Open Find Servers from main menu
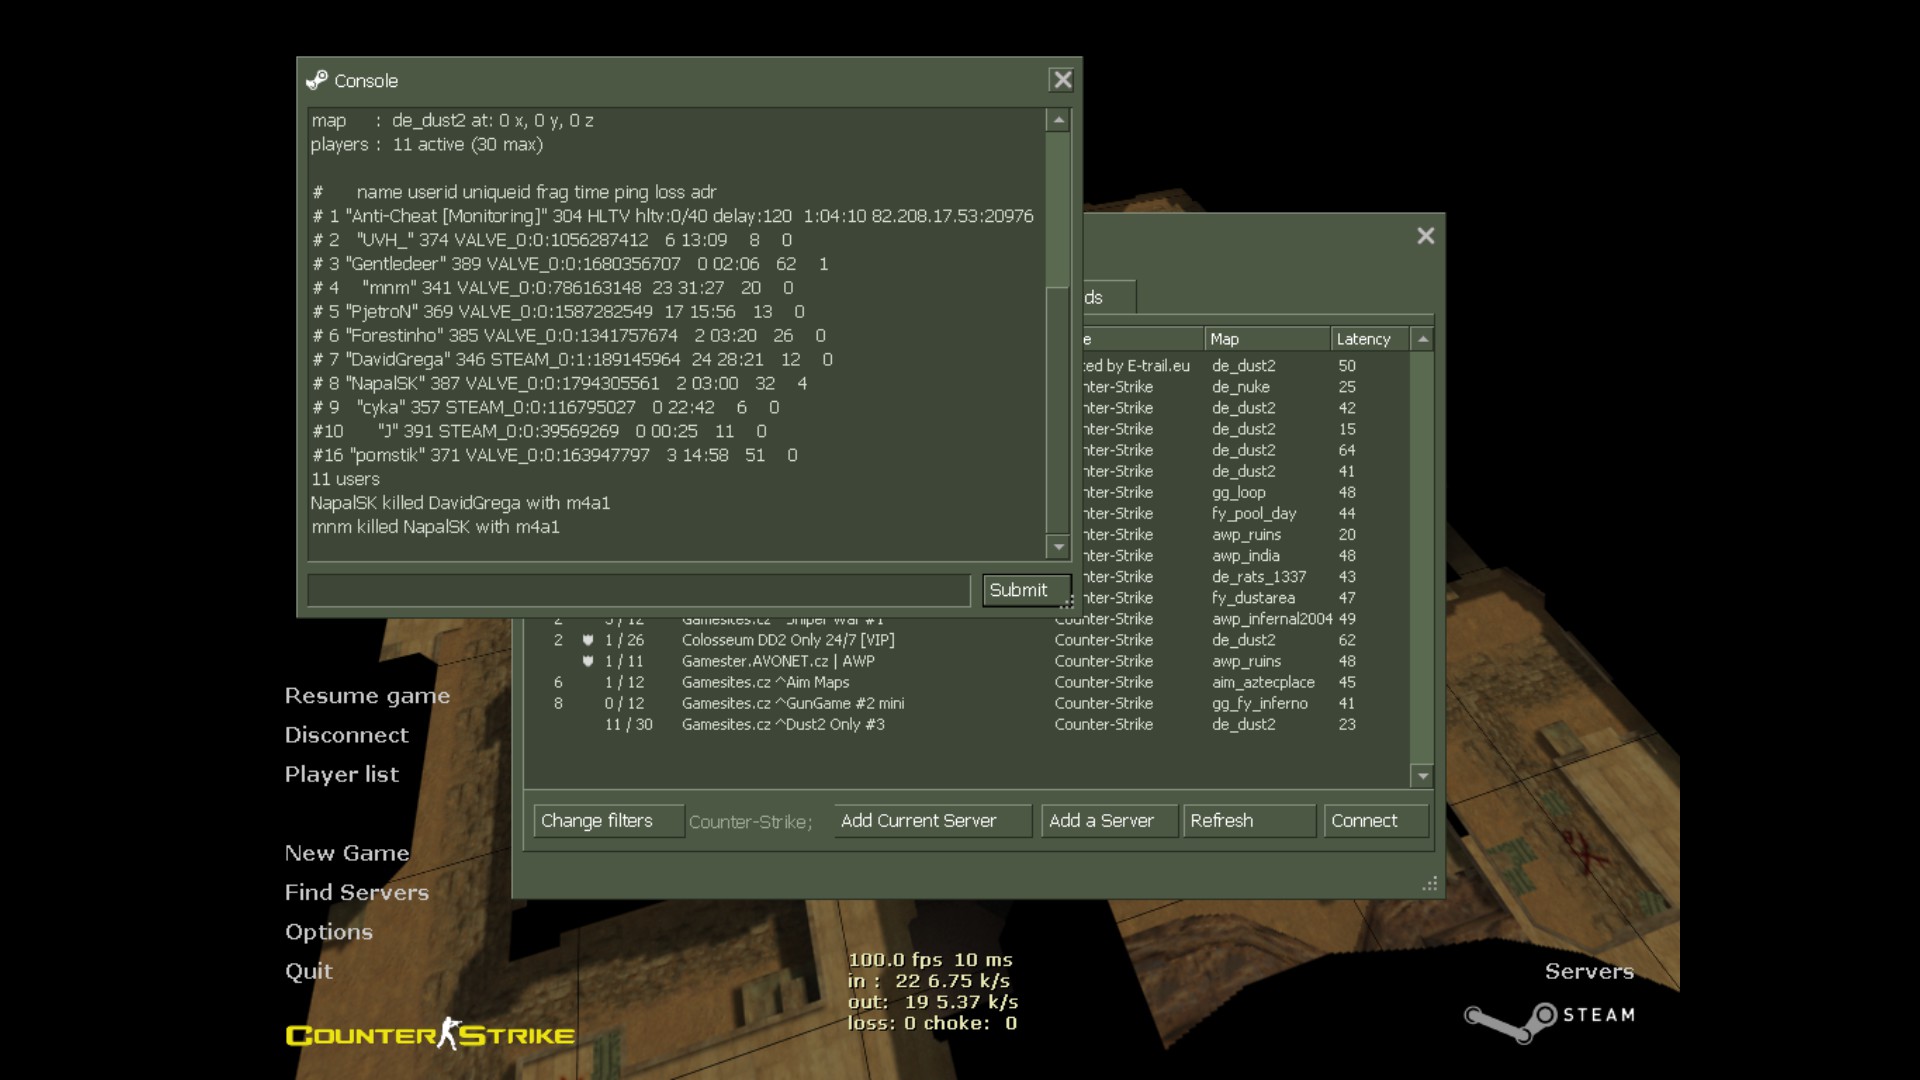 pos(356,892)
